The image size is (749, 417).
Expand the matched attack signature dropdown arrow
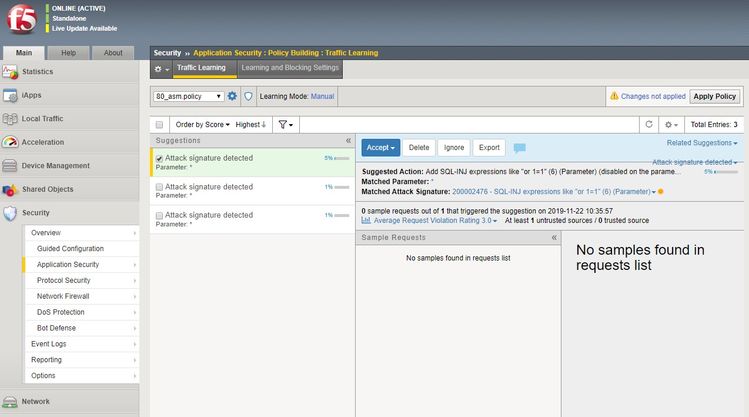point(654,192)
